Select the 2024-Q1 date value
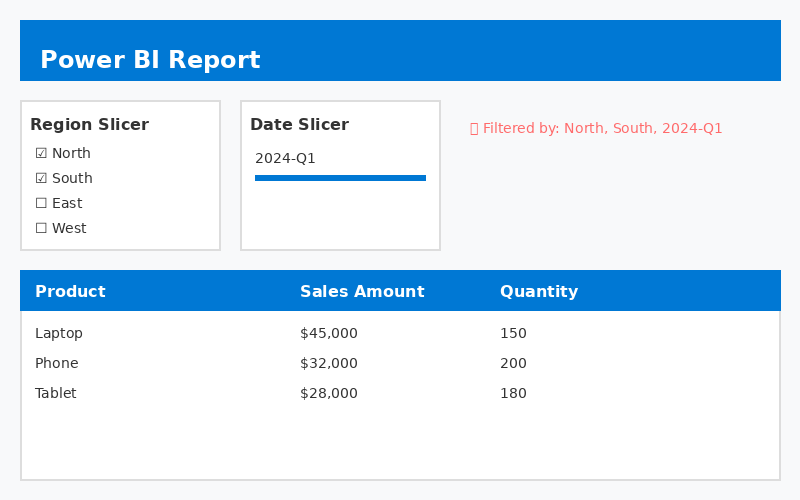 pos(285,158)
